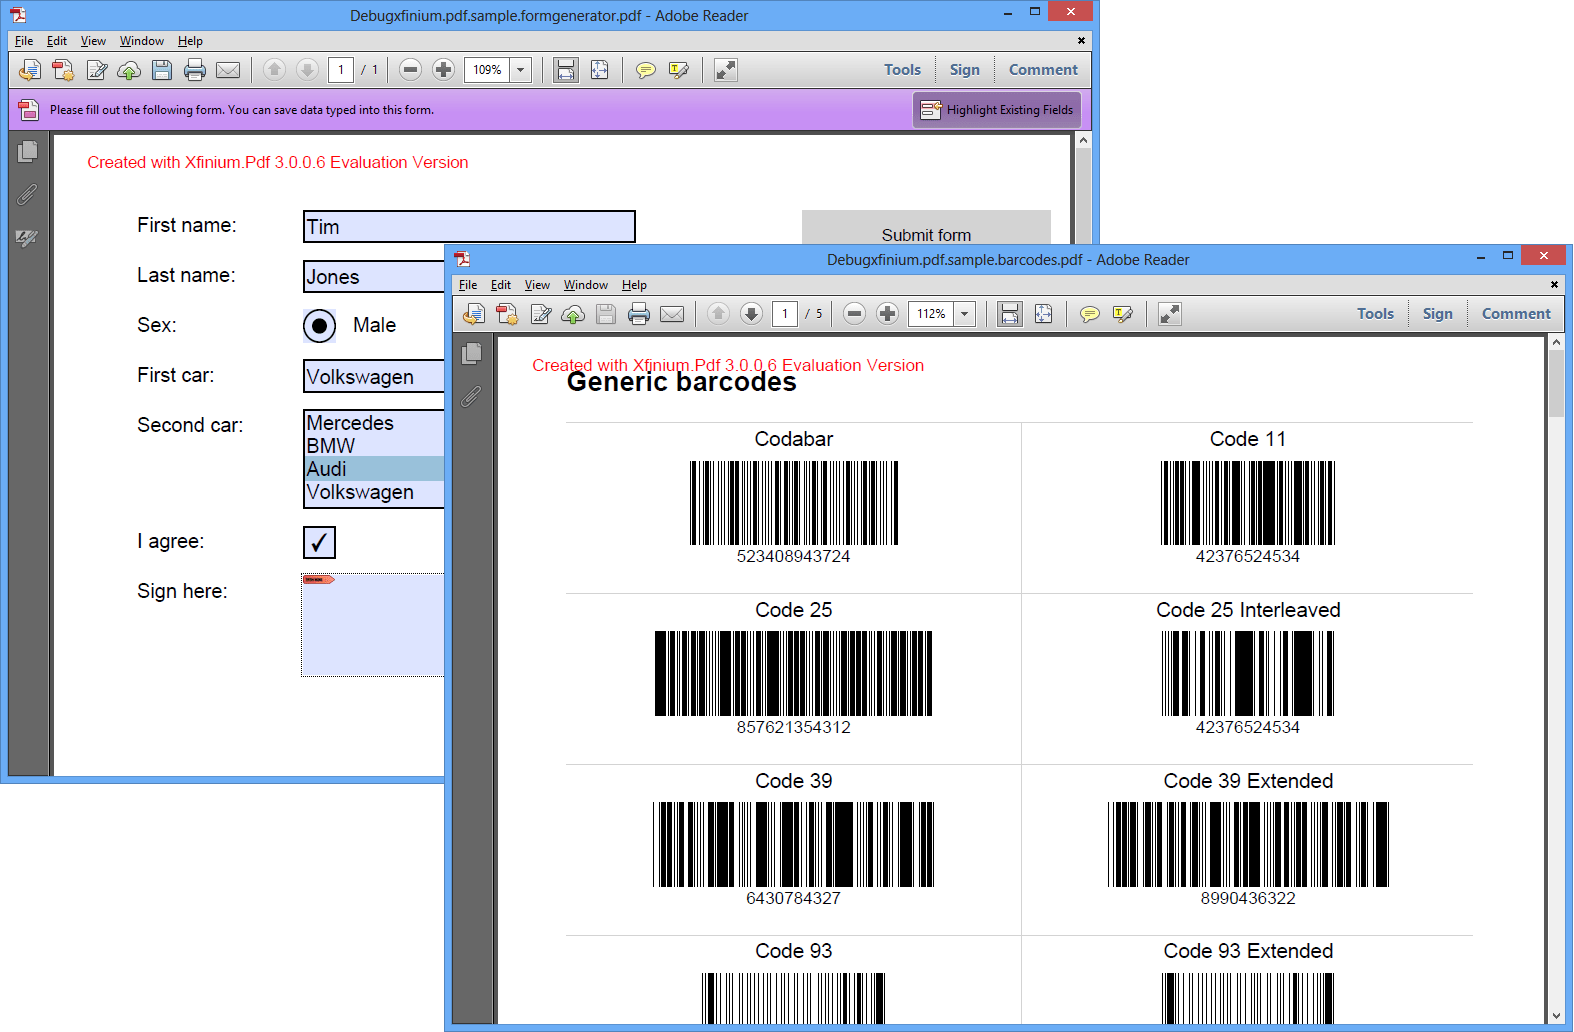Open signatures panel in formgenerator sidebar
This screenshot has width=1574, height=1032.
tap(27, 238)
